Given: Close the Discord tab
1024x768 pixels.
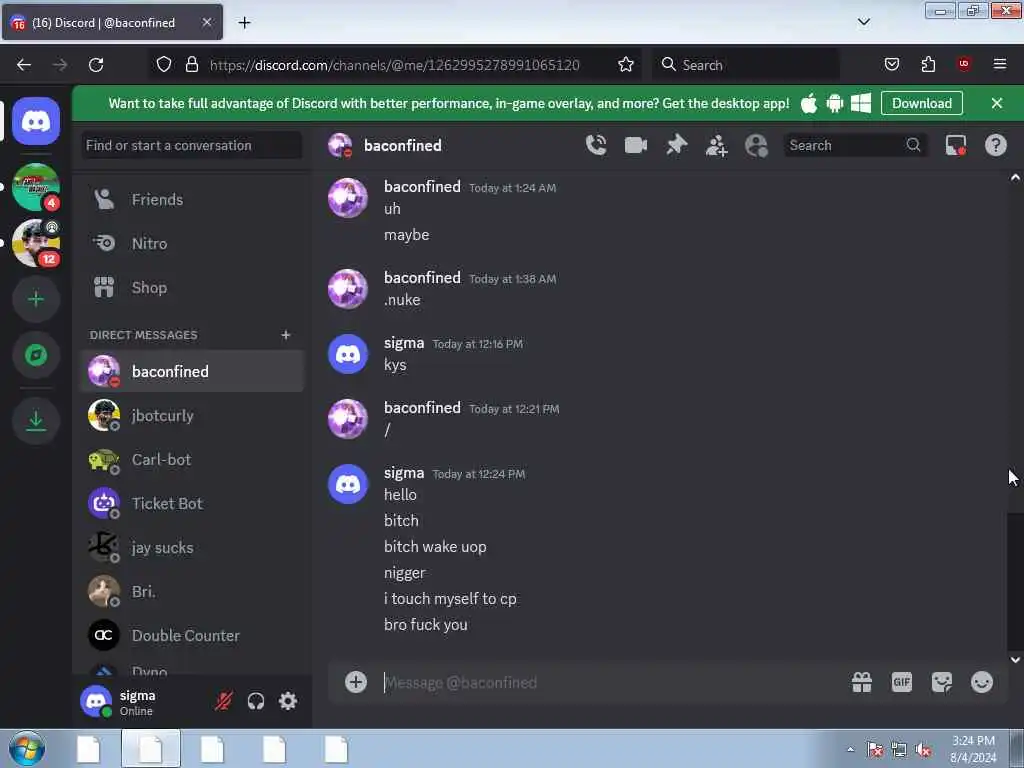Looking at the screenshot, I should pyautogui.click(x=206, y=22).
